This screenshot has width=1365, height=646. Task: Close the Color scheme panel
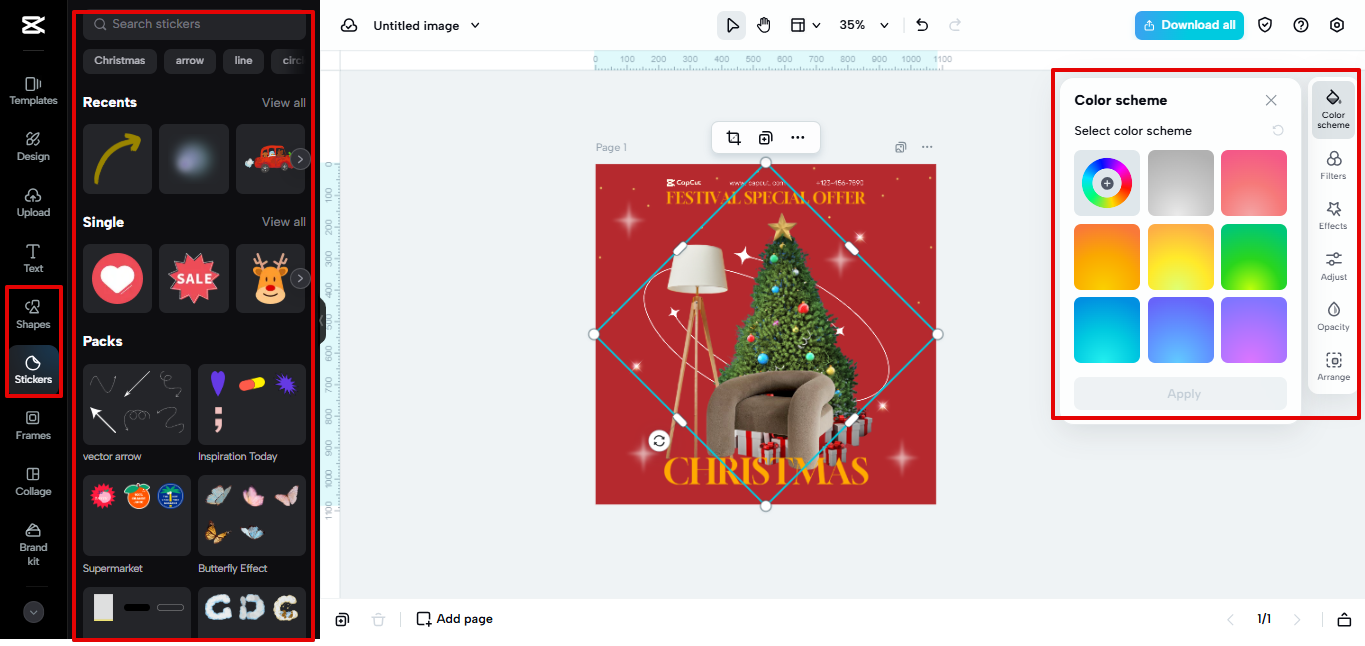[1271, 100]
